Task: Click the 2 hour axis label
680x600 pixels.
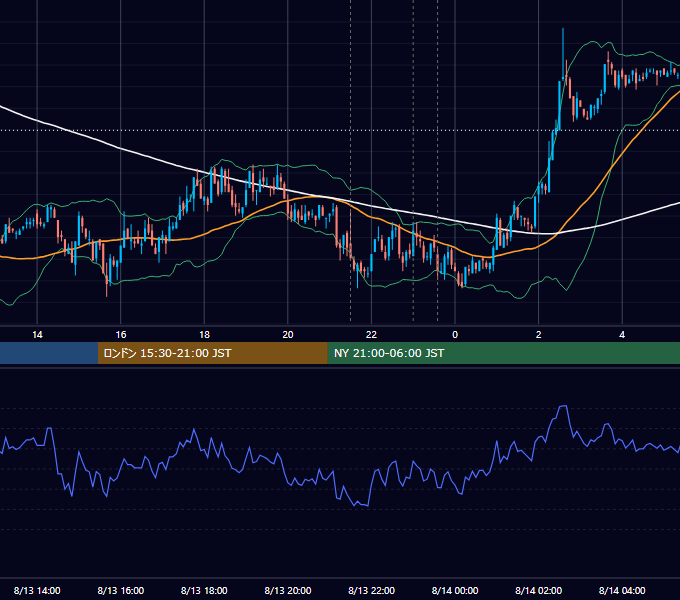Action: click(x=539, y=335)
